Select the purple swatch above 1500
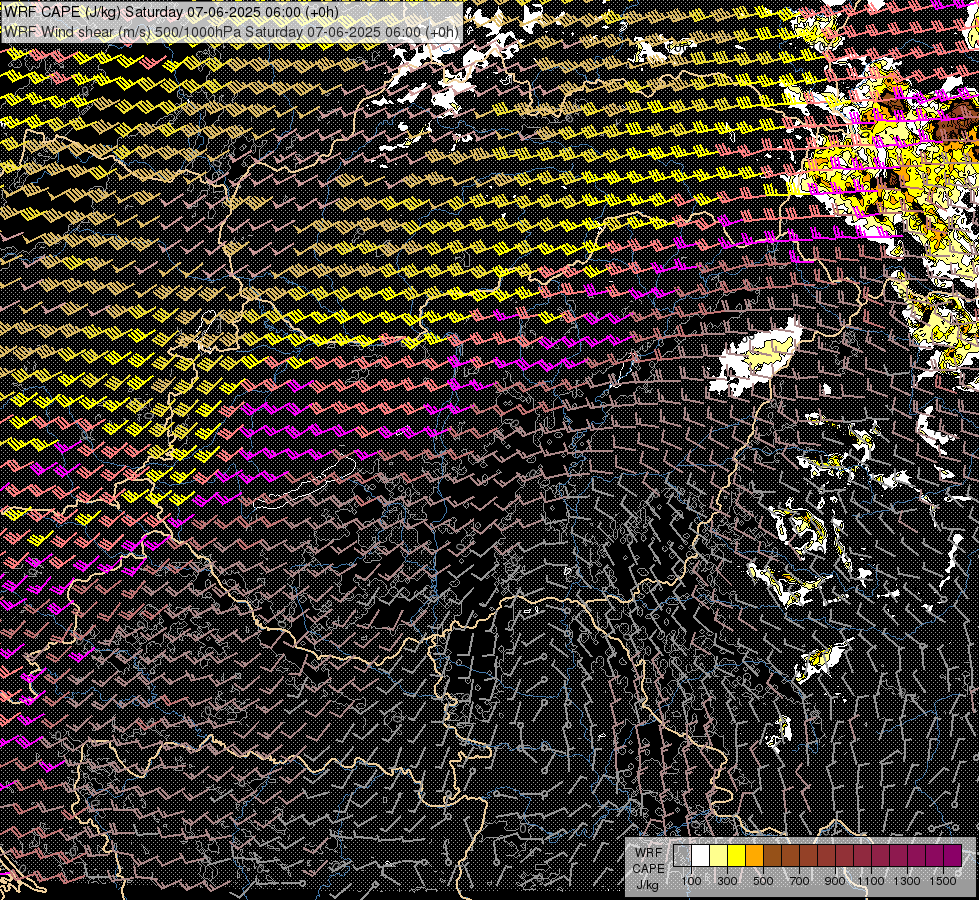This screenshot has height=900, width=979. (x=952, y=856)
